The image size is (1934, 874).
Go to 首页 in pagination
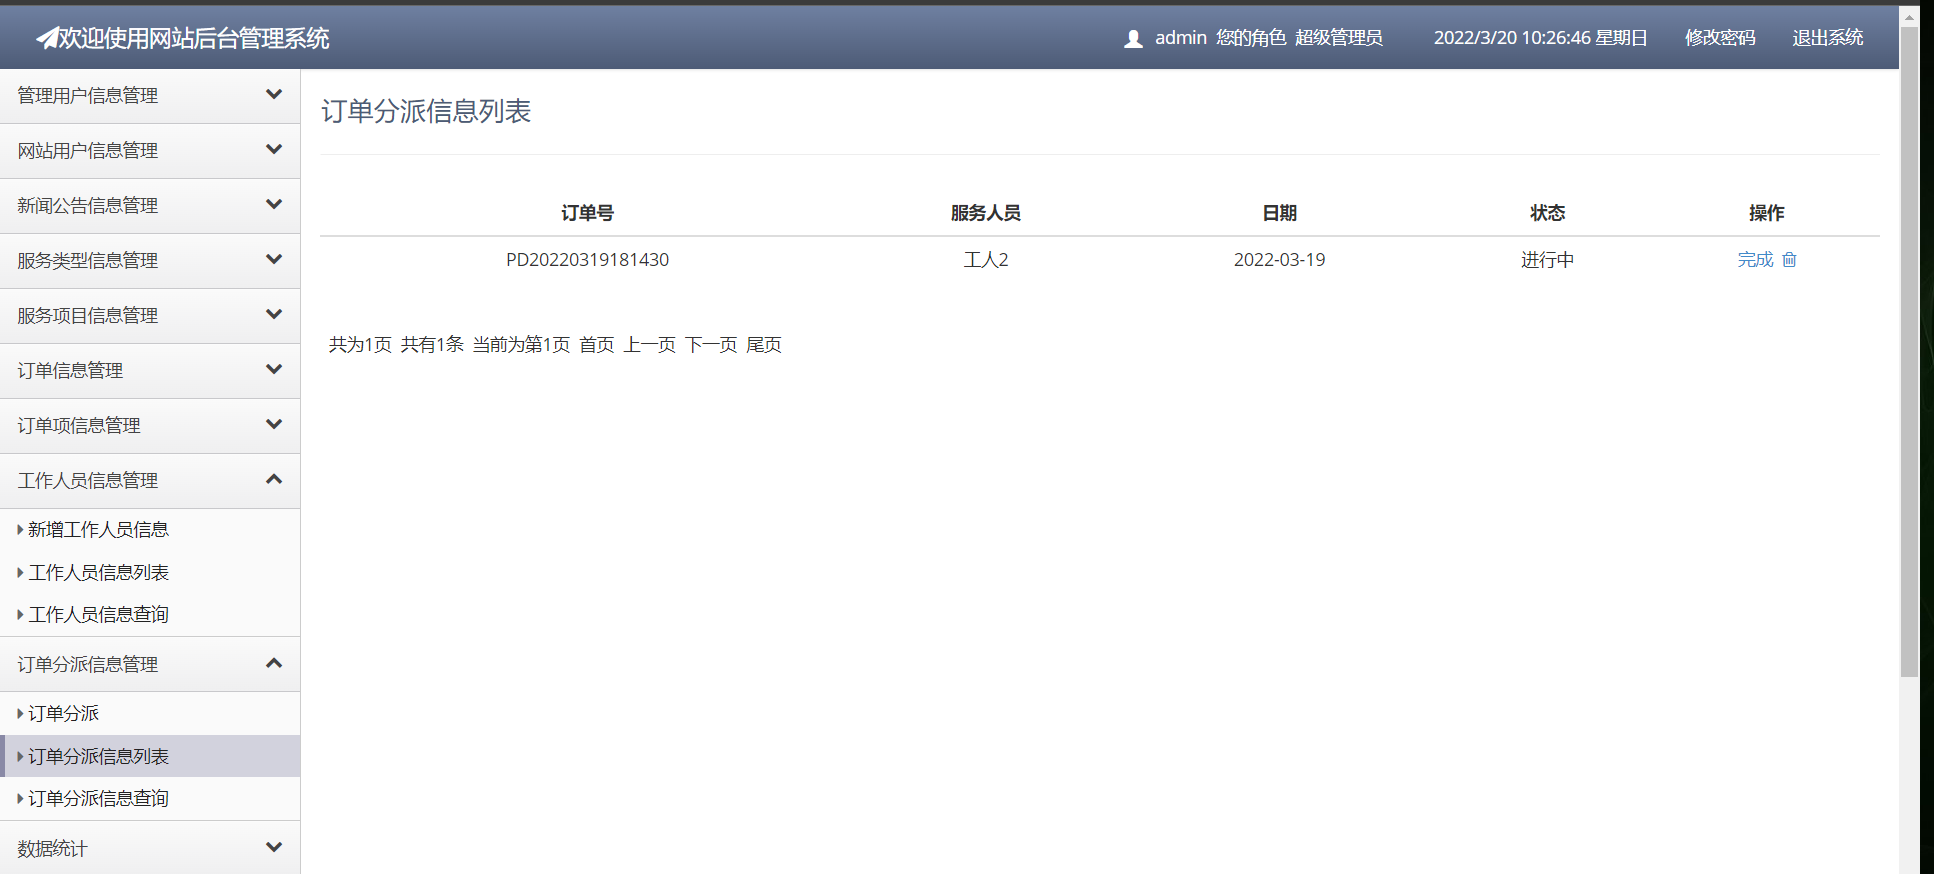click(x=597, y=345)
